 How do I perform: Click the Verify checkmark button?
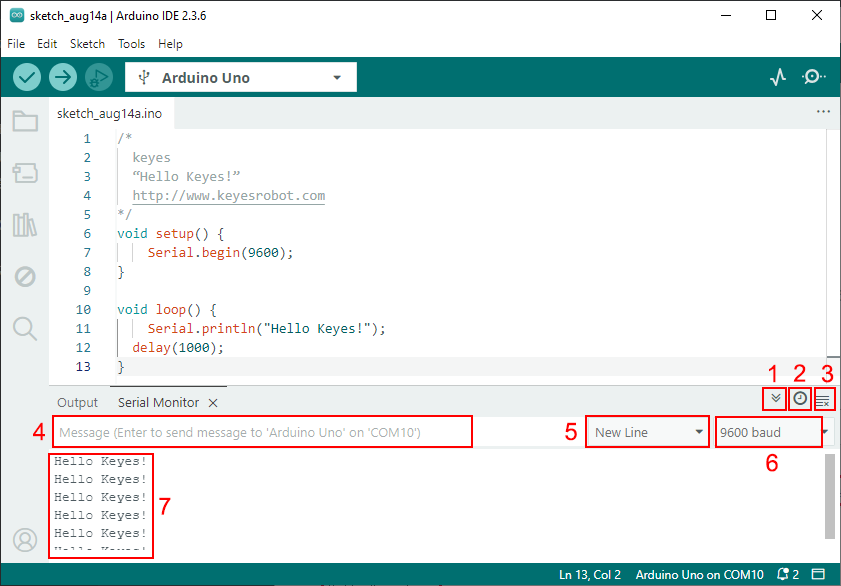point(27,77)
